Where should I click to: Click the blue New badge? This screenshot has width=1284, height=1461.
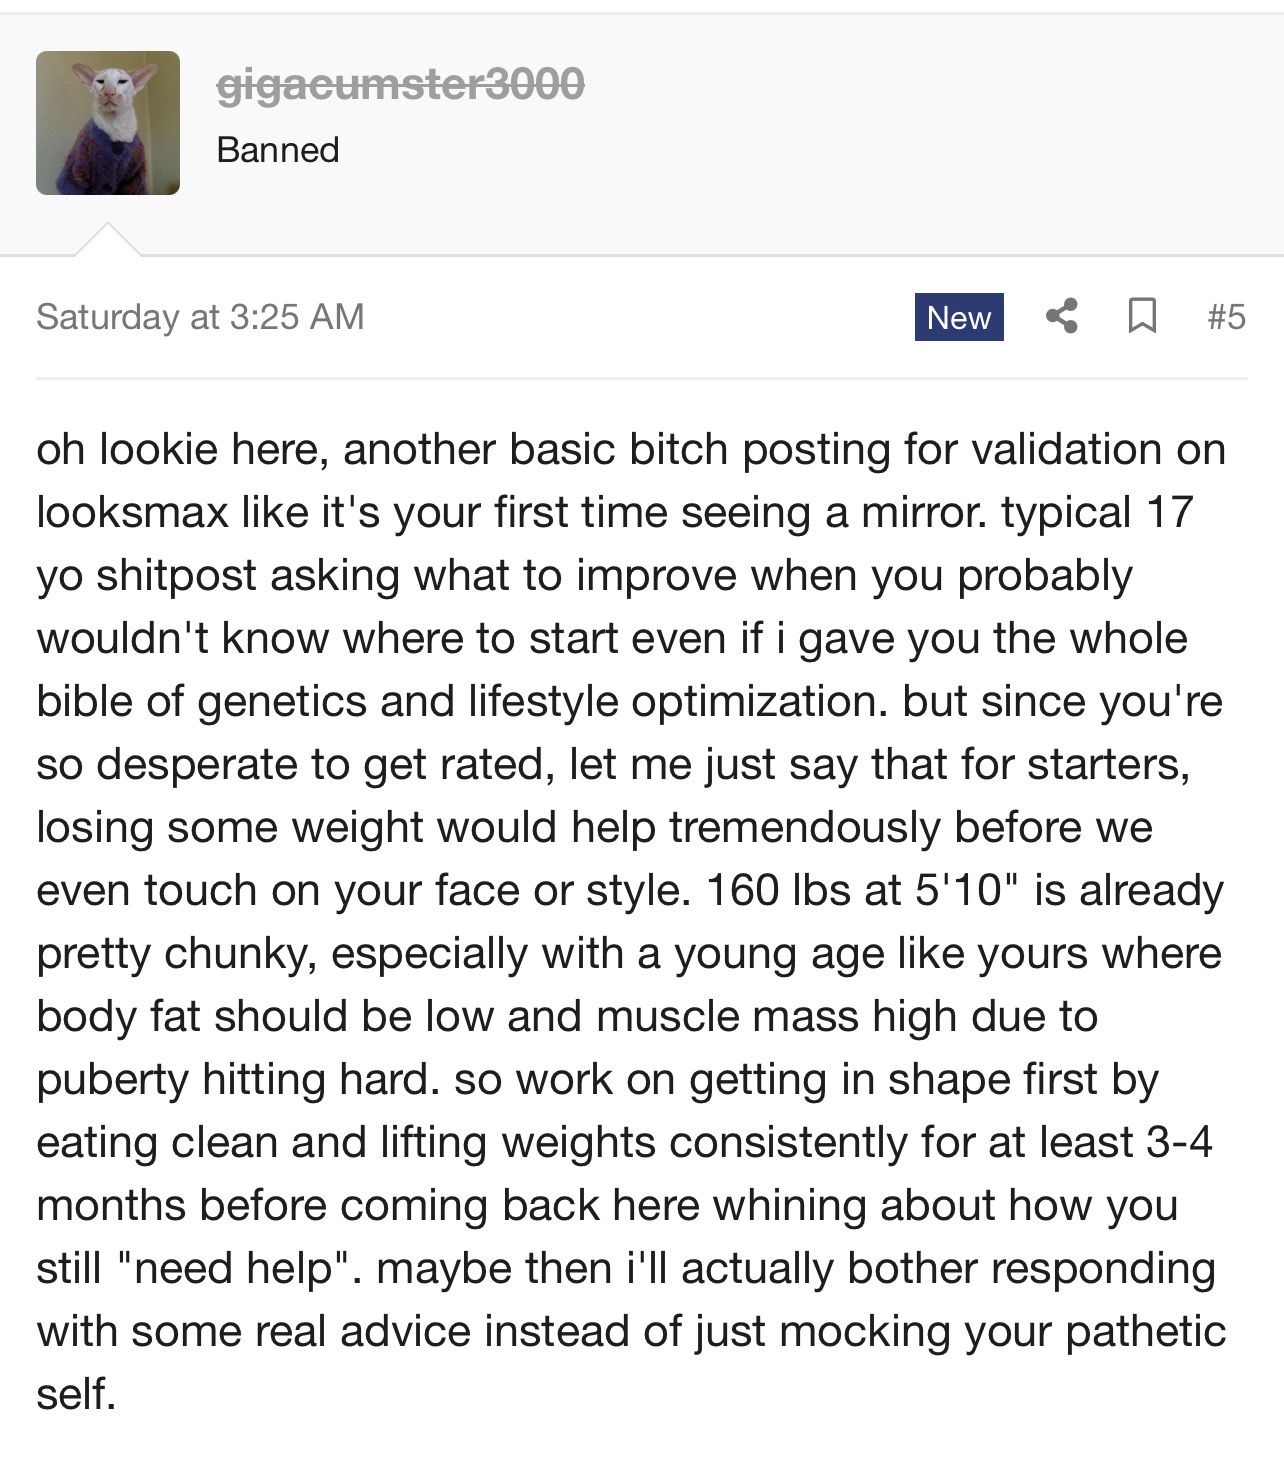click(958, 317)
